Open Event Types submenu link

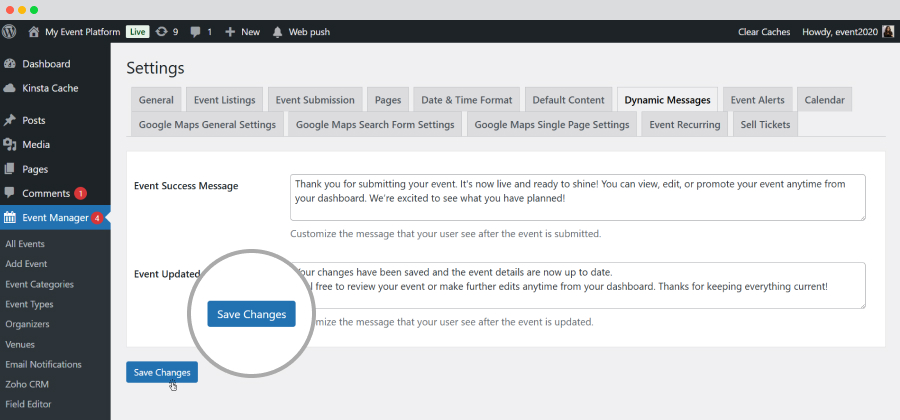tap(29, 304)
